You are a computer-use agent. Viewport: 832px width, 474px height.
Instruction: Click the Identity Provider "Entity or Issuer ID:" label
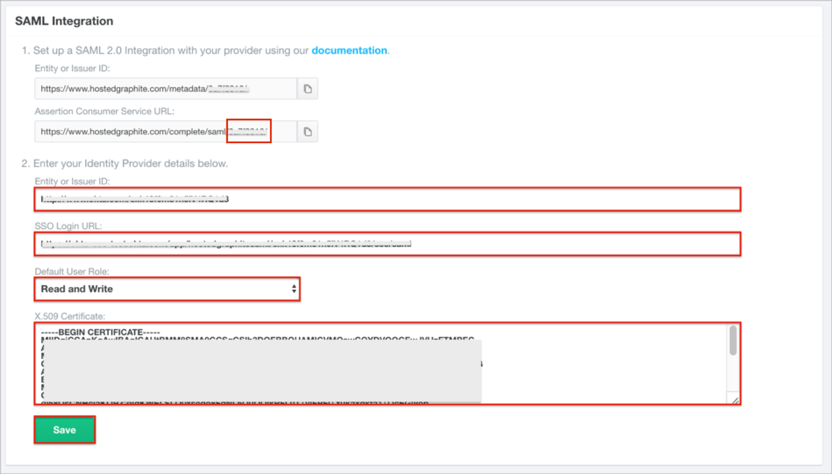(x=72, y=182)
